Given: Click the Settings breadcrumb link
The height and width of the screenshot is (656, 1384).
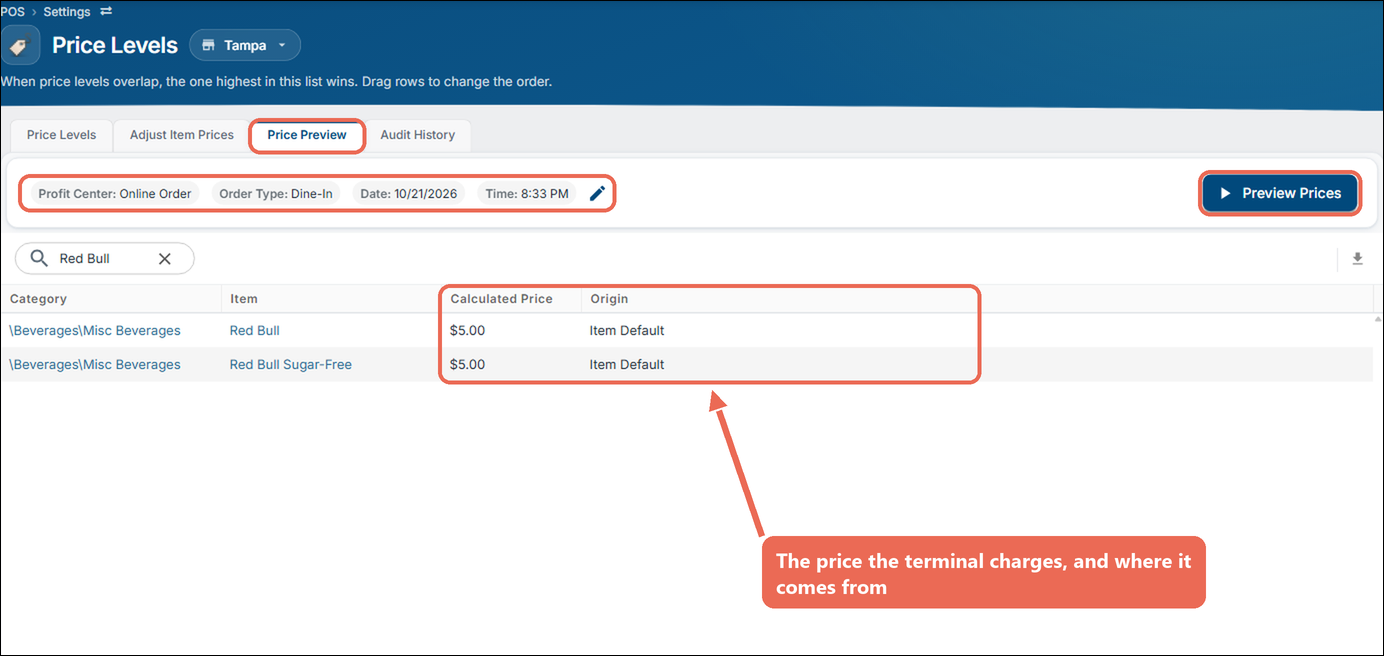Looking at the screenshot, I should pos(67,12).
